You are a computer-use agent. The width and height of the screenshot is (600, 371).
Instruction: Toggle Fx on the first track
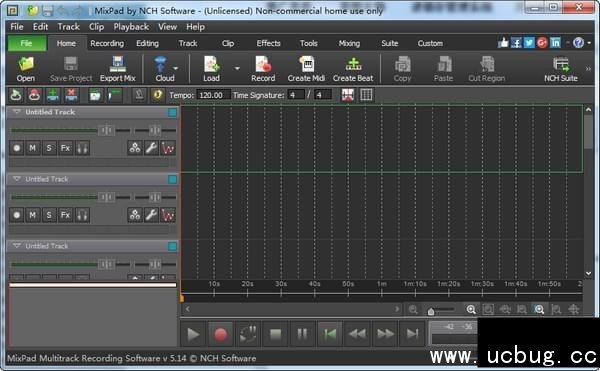click(65, 148)
